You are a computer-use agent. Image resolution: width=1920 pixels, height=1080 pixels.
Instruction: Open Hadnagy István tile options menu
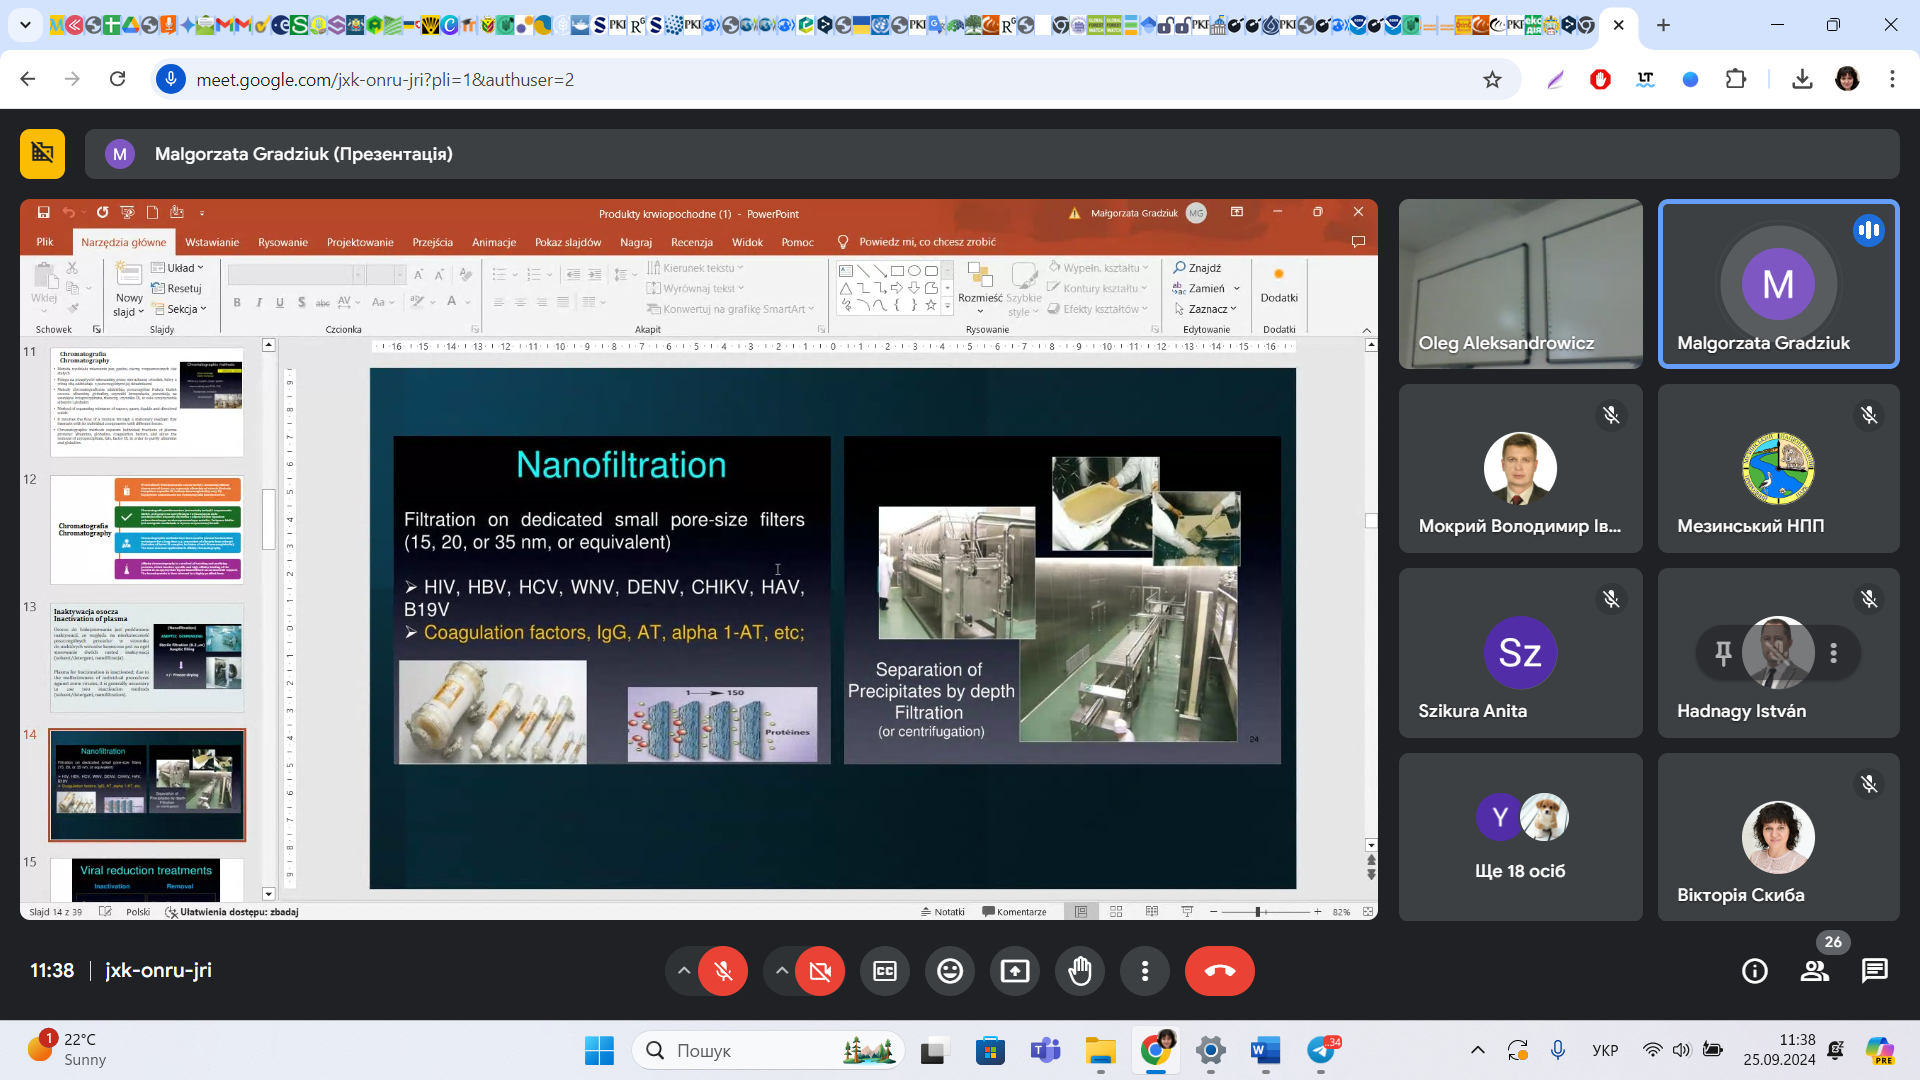pyautogui.click(x=1833, y=653)
